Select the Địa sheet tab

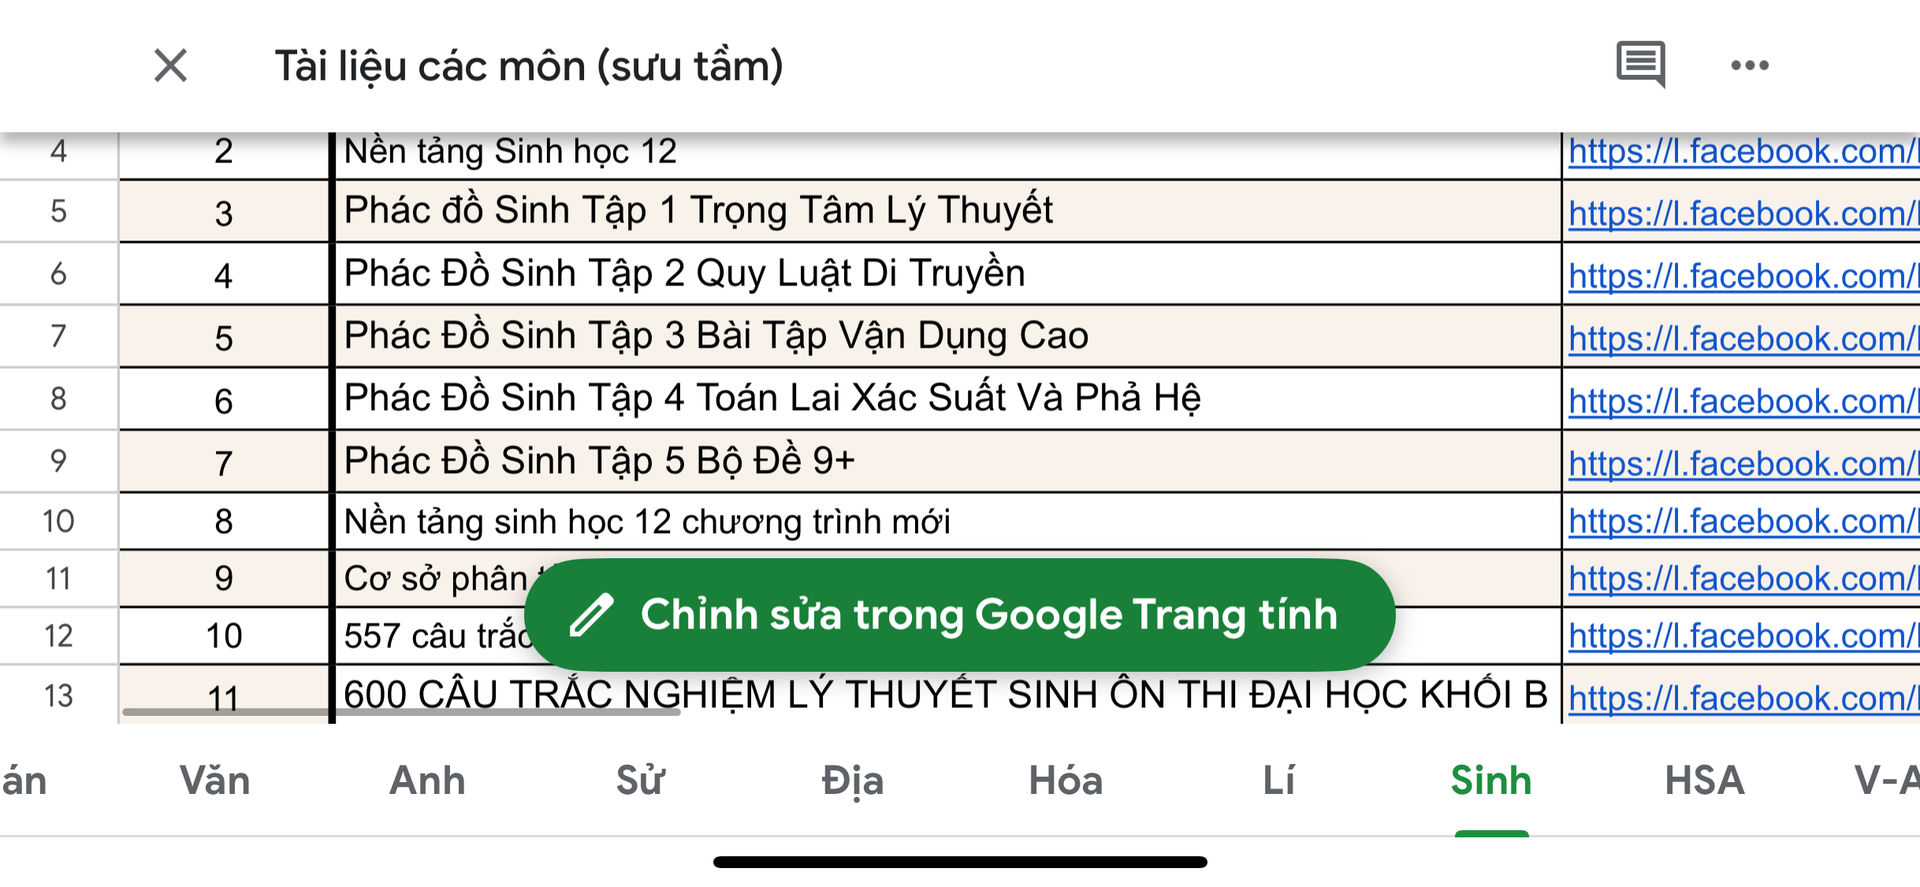852,780
